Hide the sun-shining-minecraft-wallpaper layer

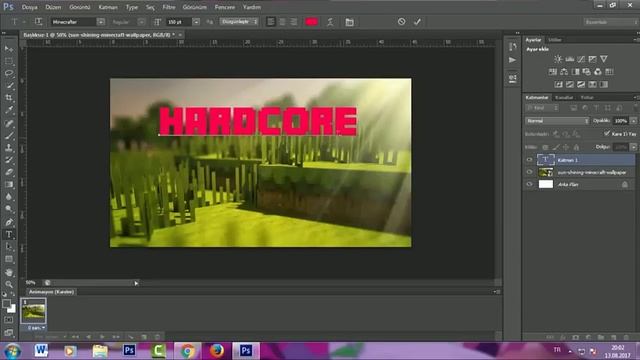[x=529, y=172]
